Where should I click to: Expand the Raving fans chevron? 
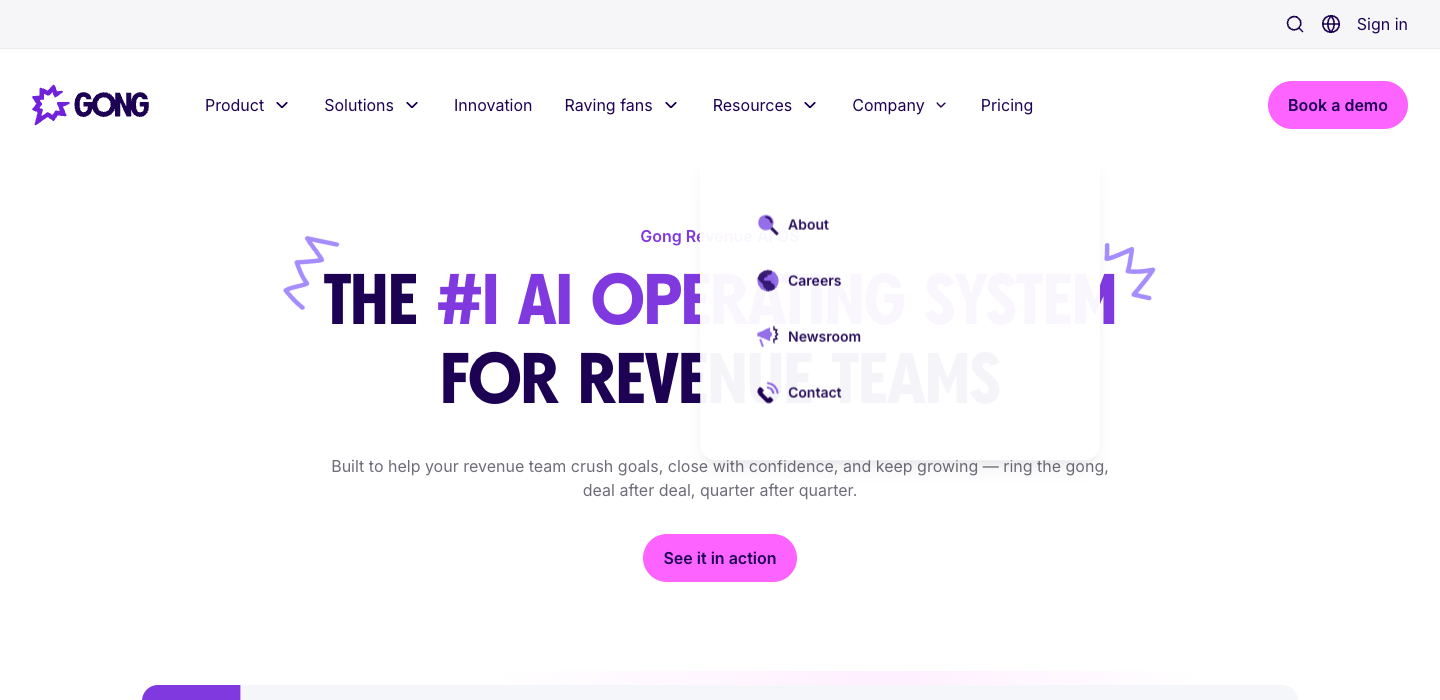point(671,105)
